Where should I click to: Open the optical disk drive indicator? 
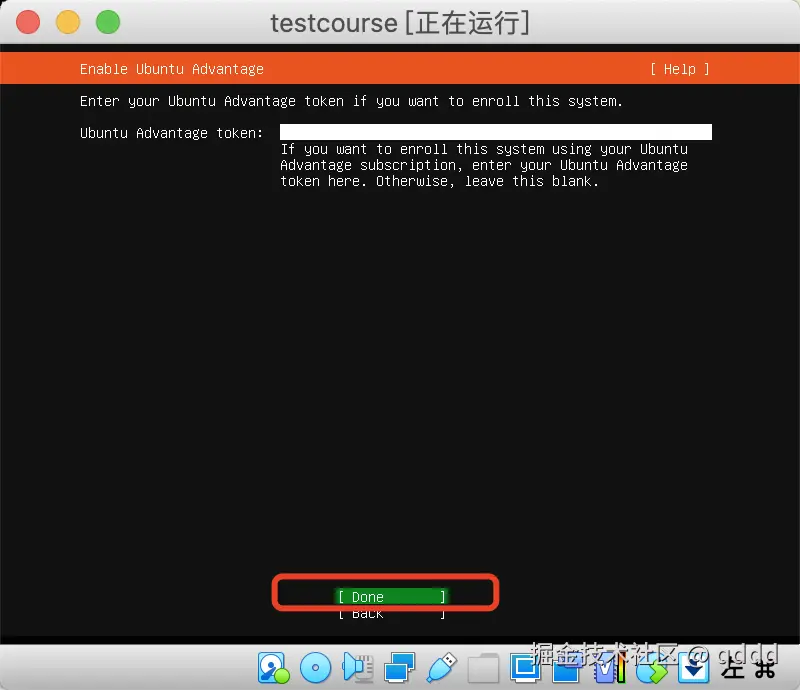(x=315, y=668)
